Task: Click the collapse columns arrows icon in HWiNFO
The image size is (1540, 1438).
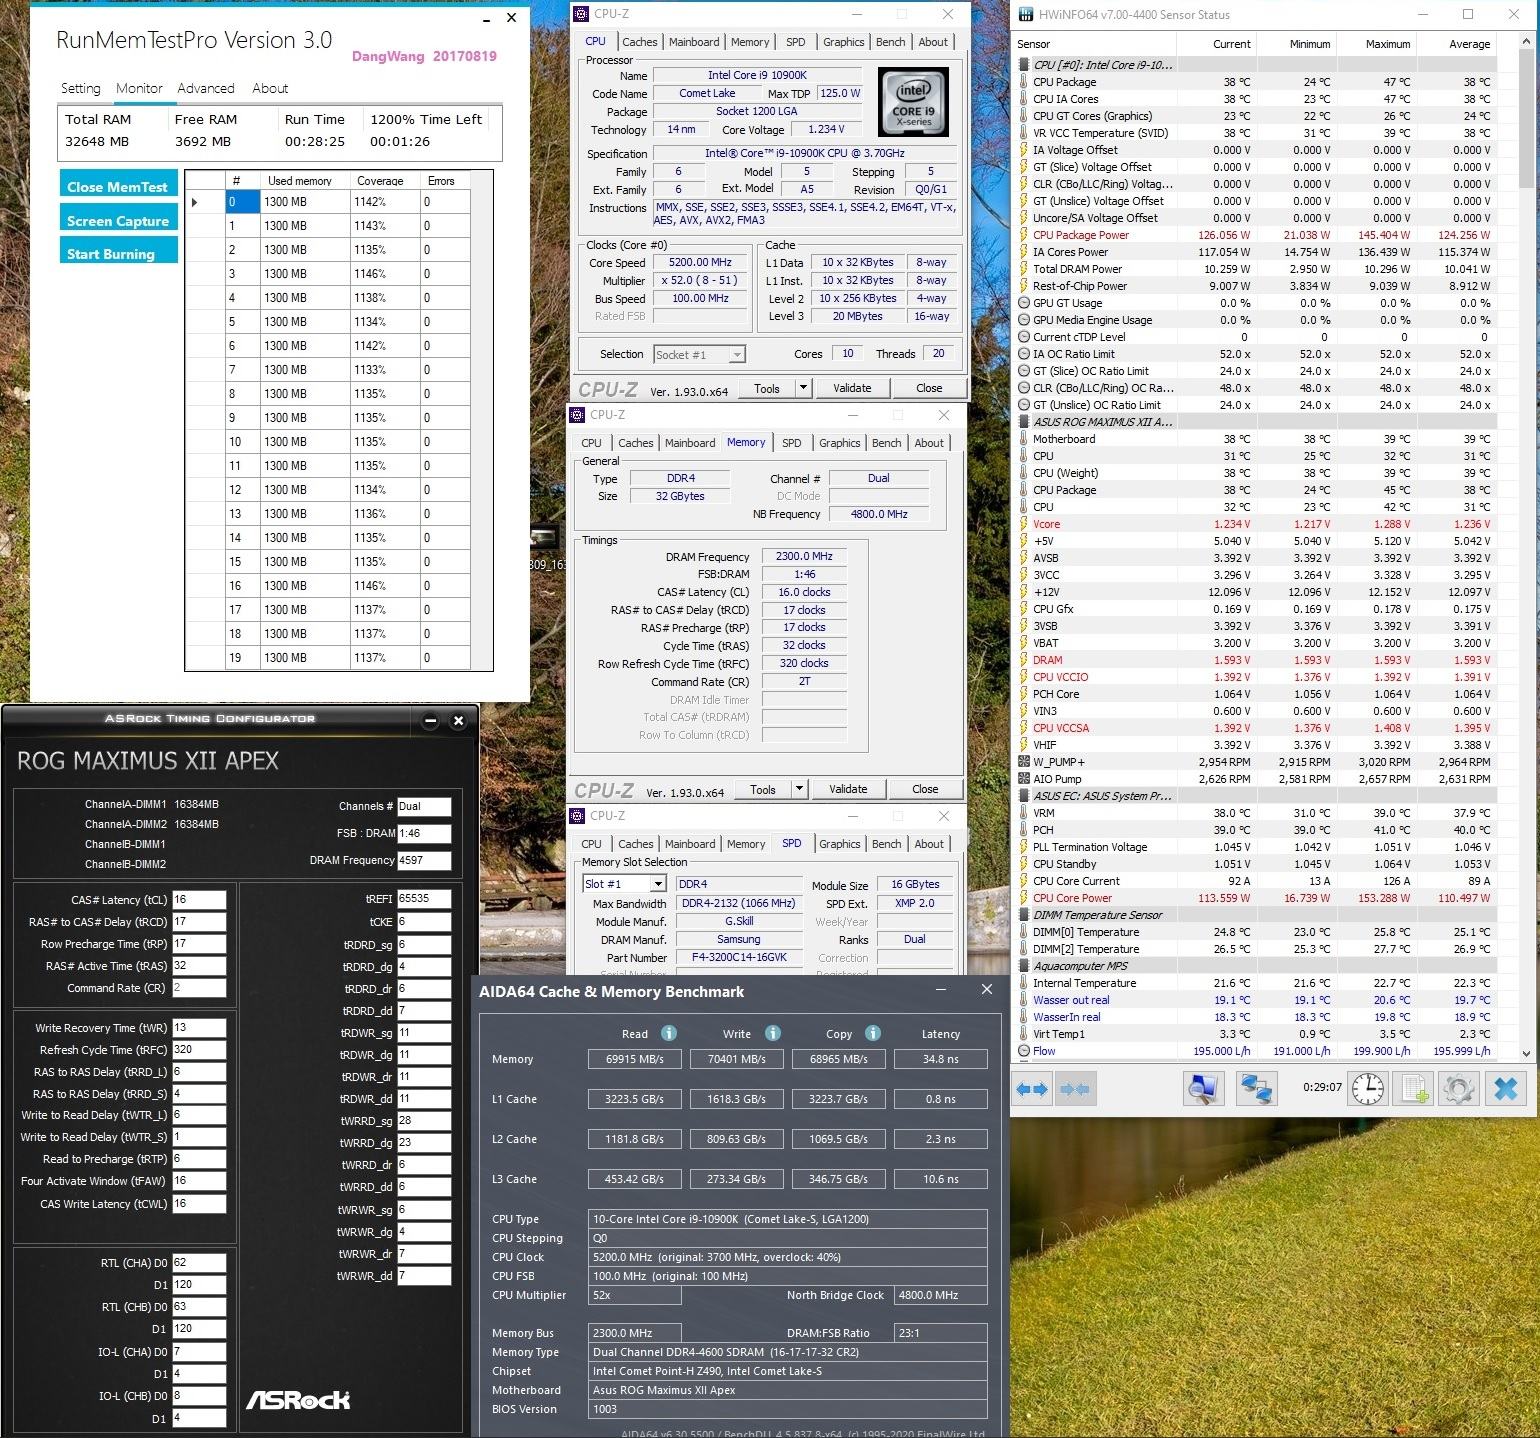Action: [1075, 1088]
